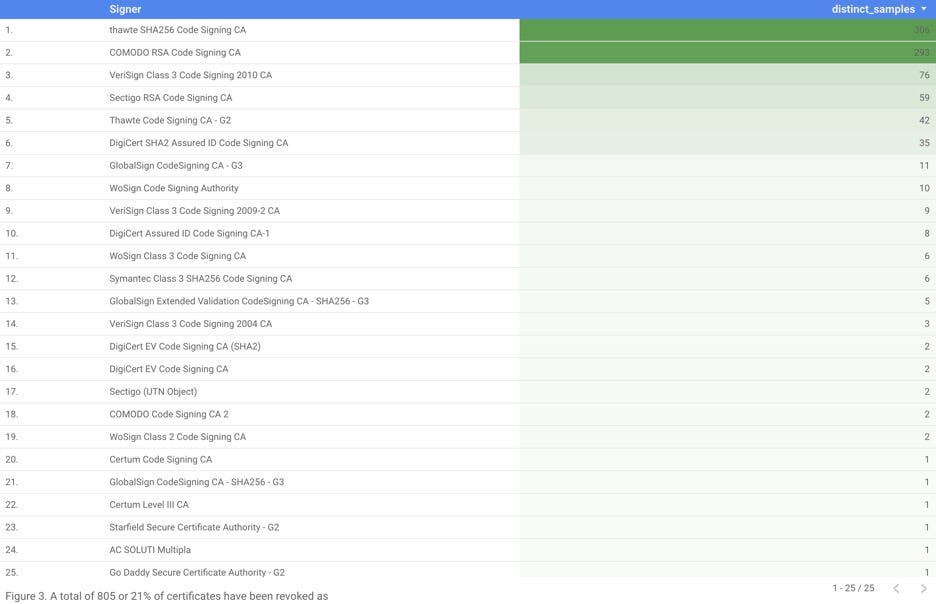Click the value 11 cell
The height and width of the screenshot is (604, 936).
point(728,166)
